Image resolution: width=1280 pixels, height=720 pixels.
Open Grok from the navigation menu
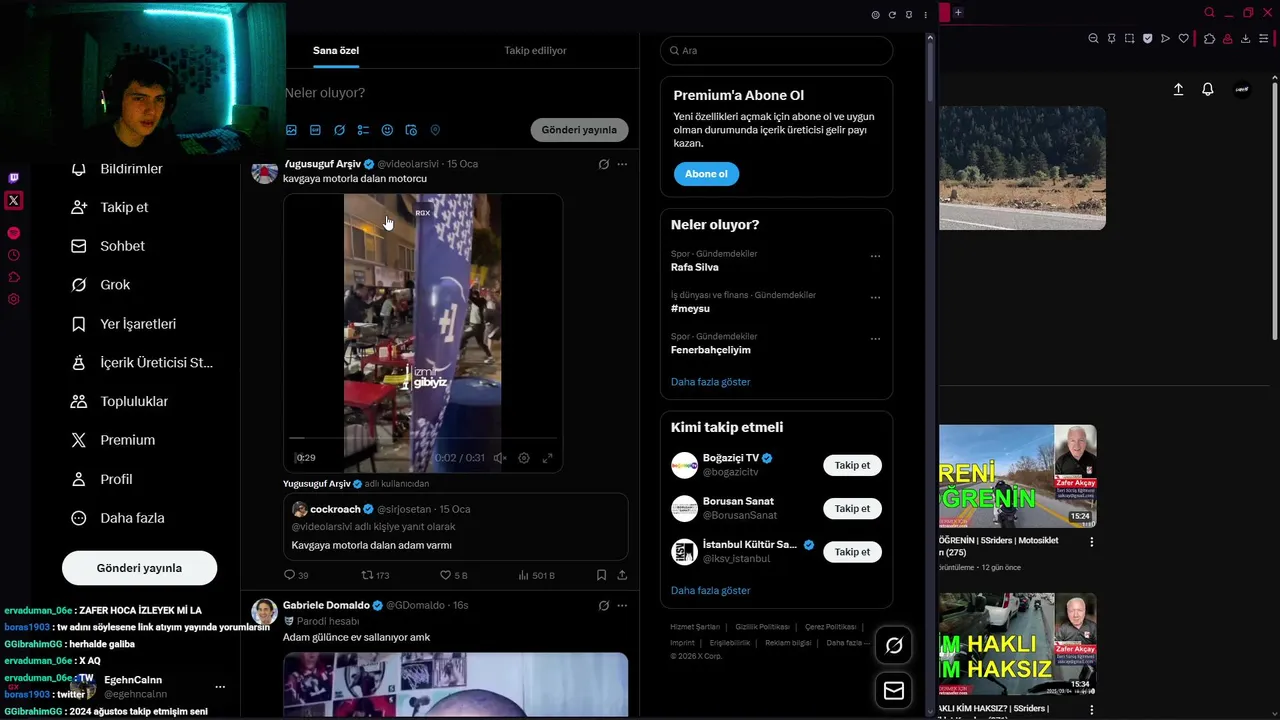point(101,285)
